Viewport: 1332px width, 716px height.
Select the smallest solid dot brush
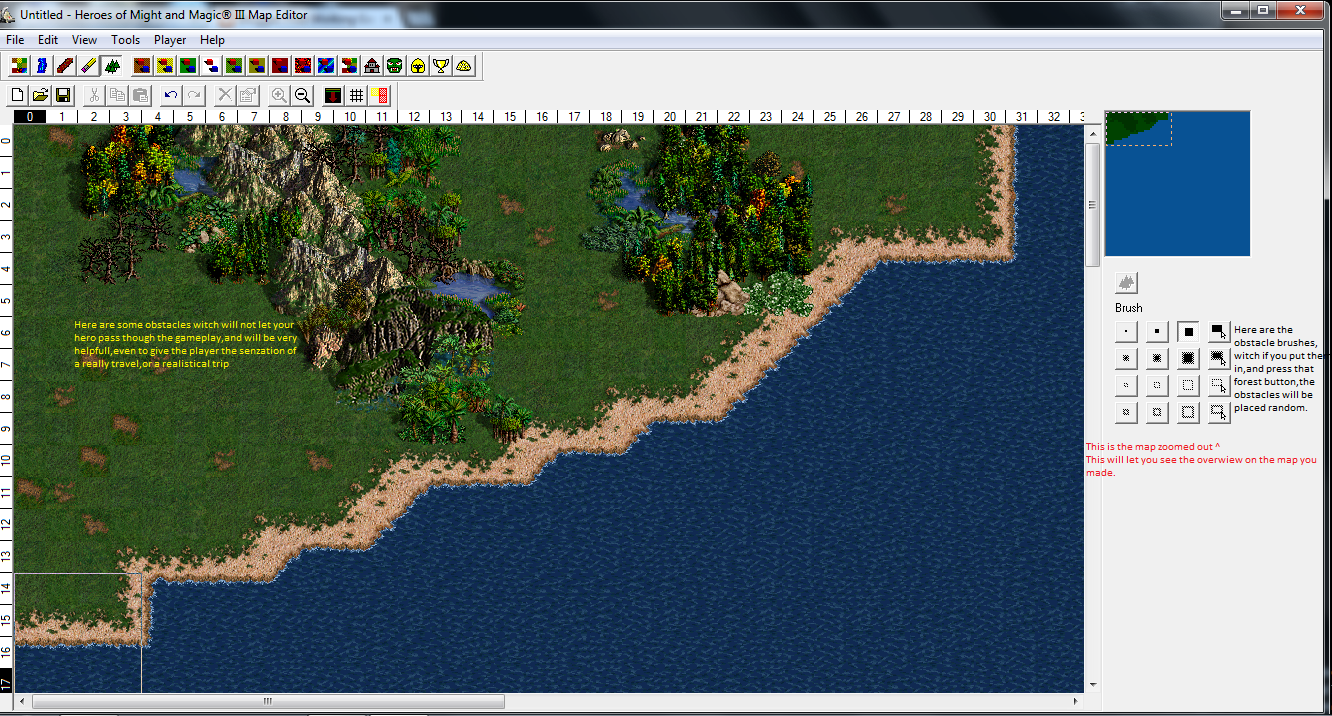point(1127,331)
